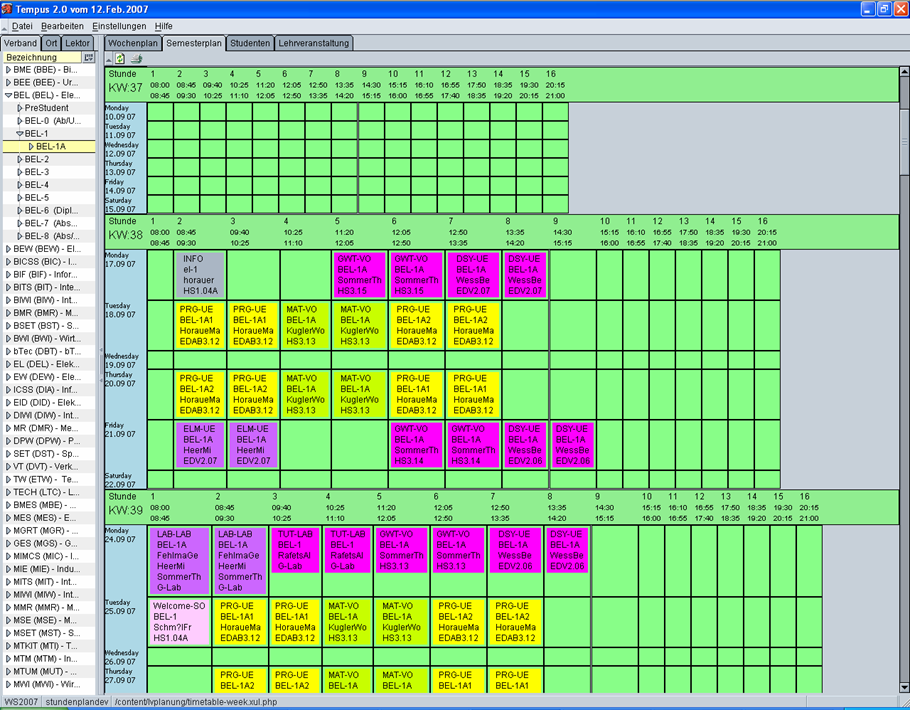910x710 pixels.
Task: Switch to the Lehrveranstaltung tab
Action: (x=314, y=44)
